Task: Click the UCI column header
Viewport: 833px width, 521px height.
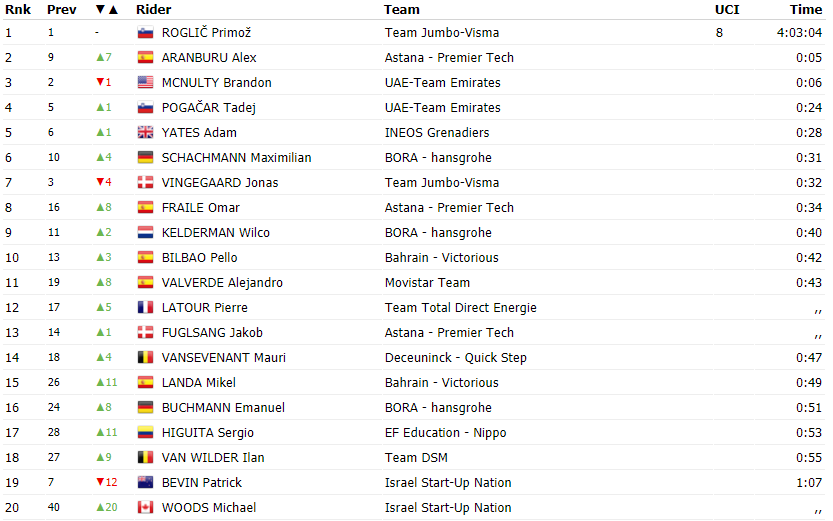Action: (727, 10)
